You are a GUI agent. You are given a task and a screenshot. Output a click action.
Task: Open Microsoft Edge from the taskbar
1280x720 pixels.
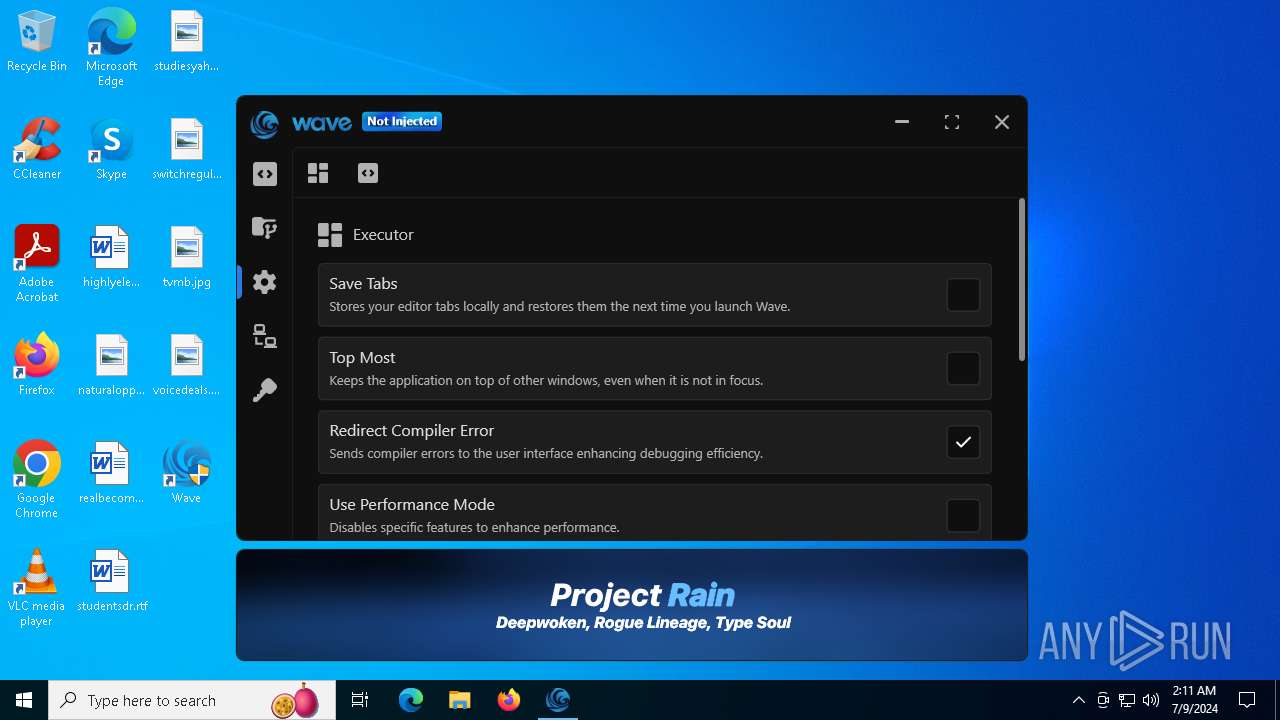(x=411, y=700)
